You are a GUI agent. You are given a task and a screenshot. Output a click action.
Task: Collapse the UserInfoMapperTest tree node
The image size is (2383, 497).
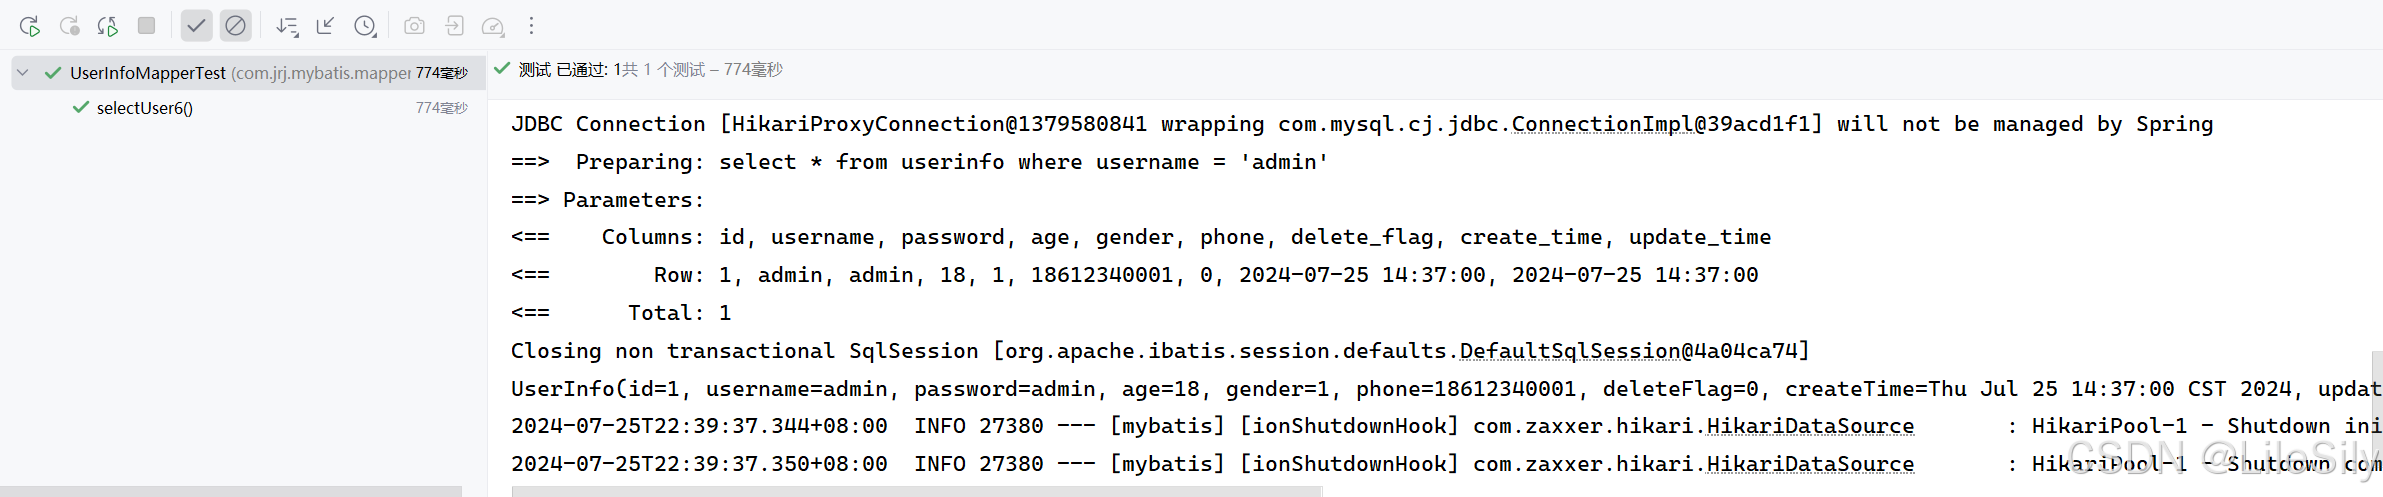coord(23,73)
